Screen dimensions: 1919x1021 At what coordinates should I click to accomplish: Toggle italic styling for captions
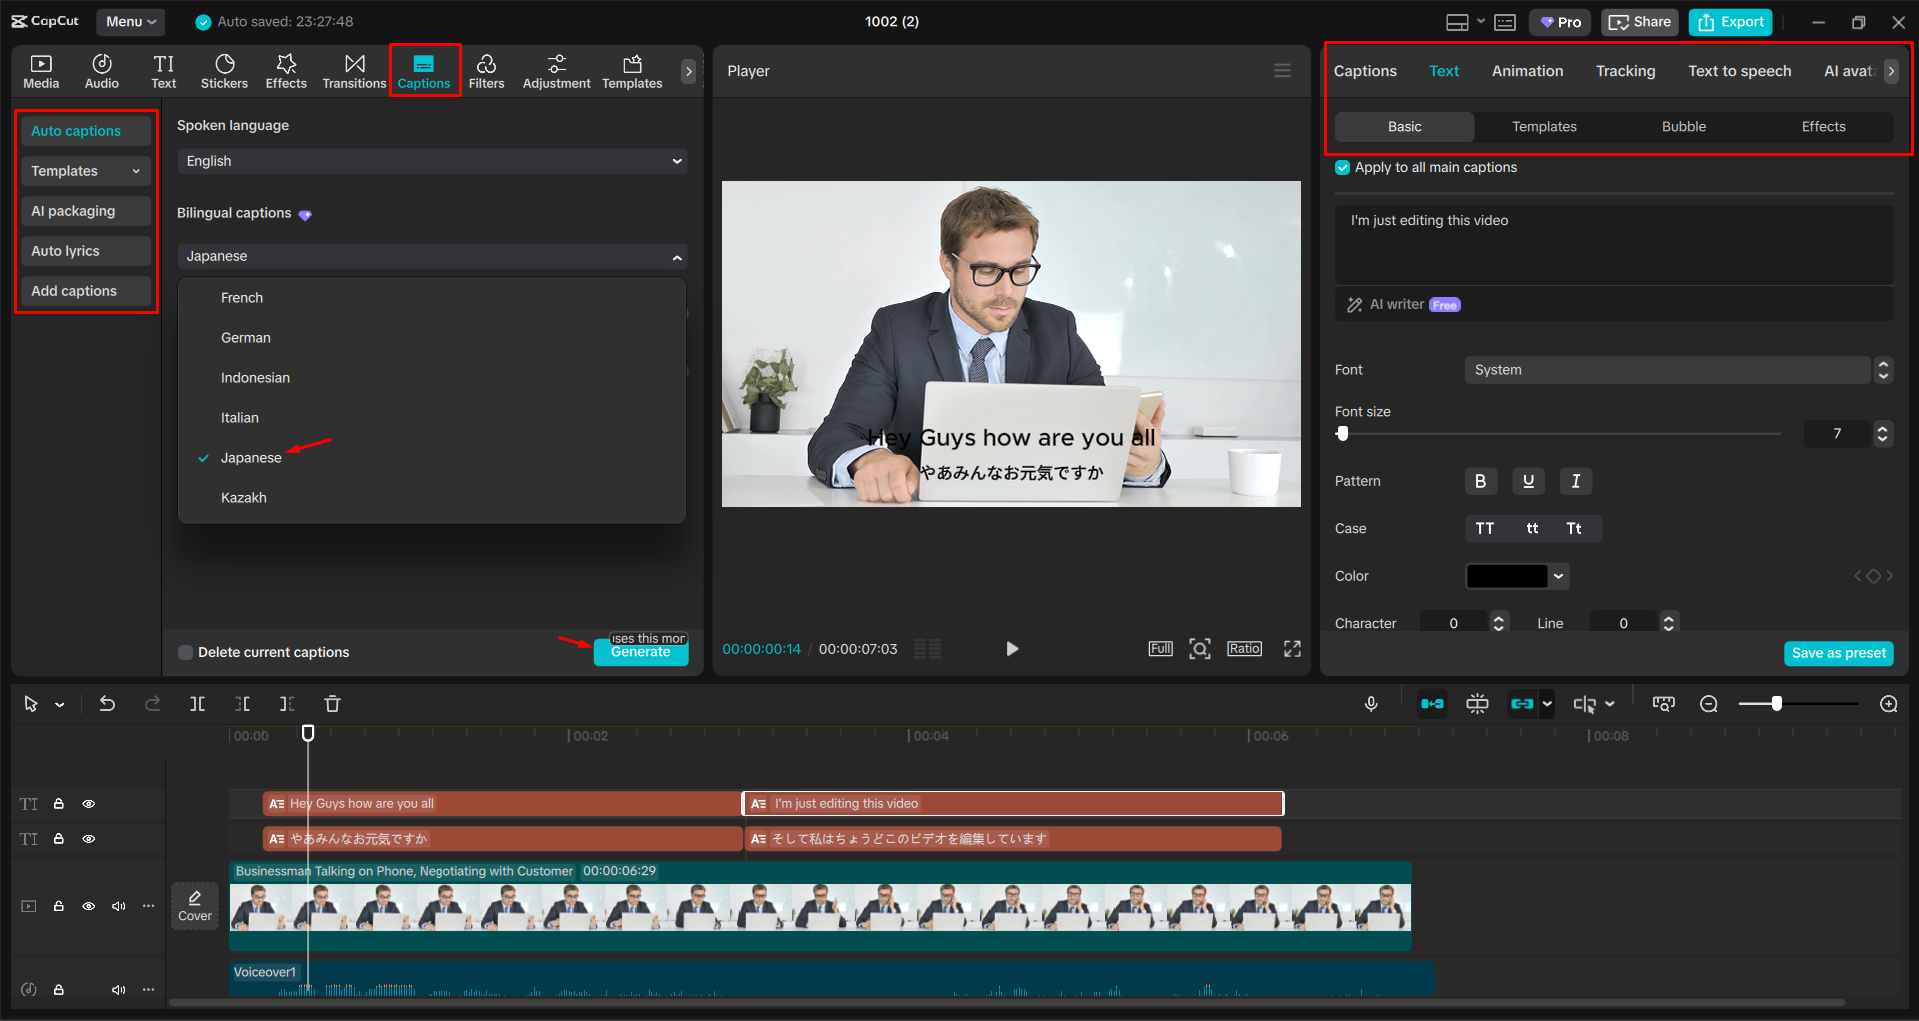pos(1575,481)
